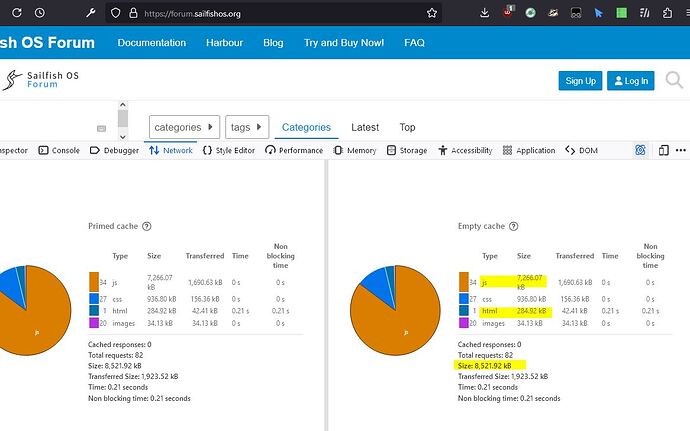
Task: Open the tags dropdown filter
Action: 247,127
